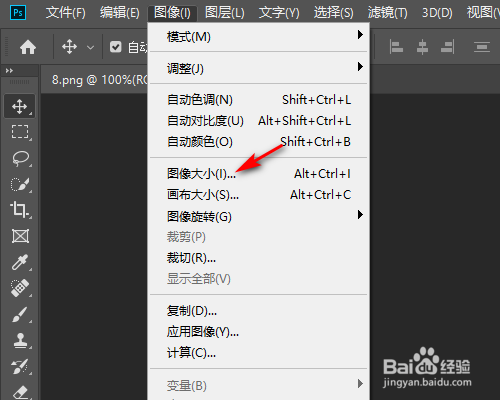This screenshot has height=400, width=500.
Task: Choose 应用图像(Y)... menu entry
Action: pyautogui.click(x=258, y=331)
